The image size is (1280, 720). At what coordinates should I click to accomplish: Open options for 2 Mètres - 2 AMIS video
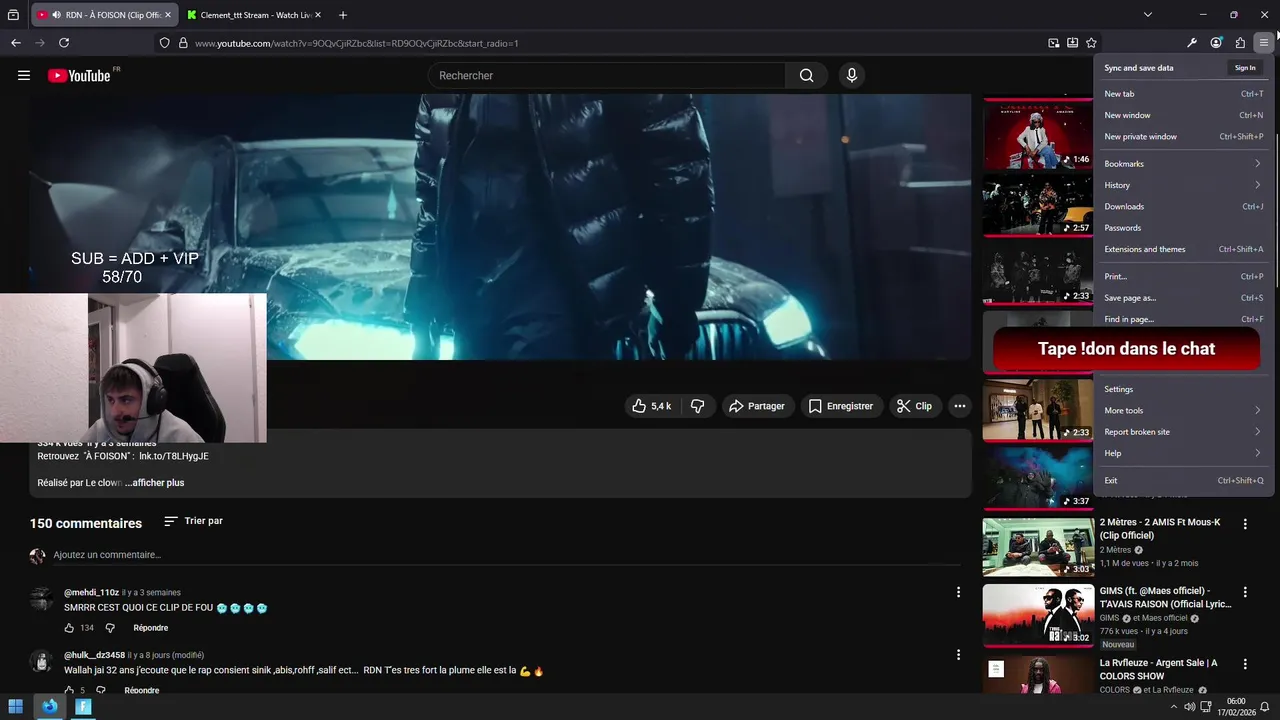pyautogui.click(x=1245, y=524)
